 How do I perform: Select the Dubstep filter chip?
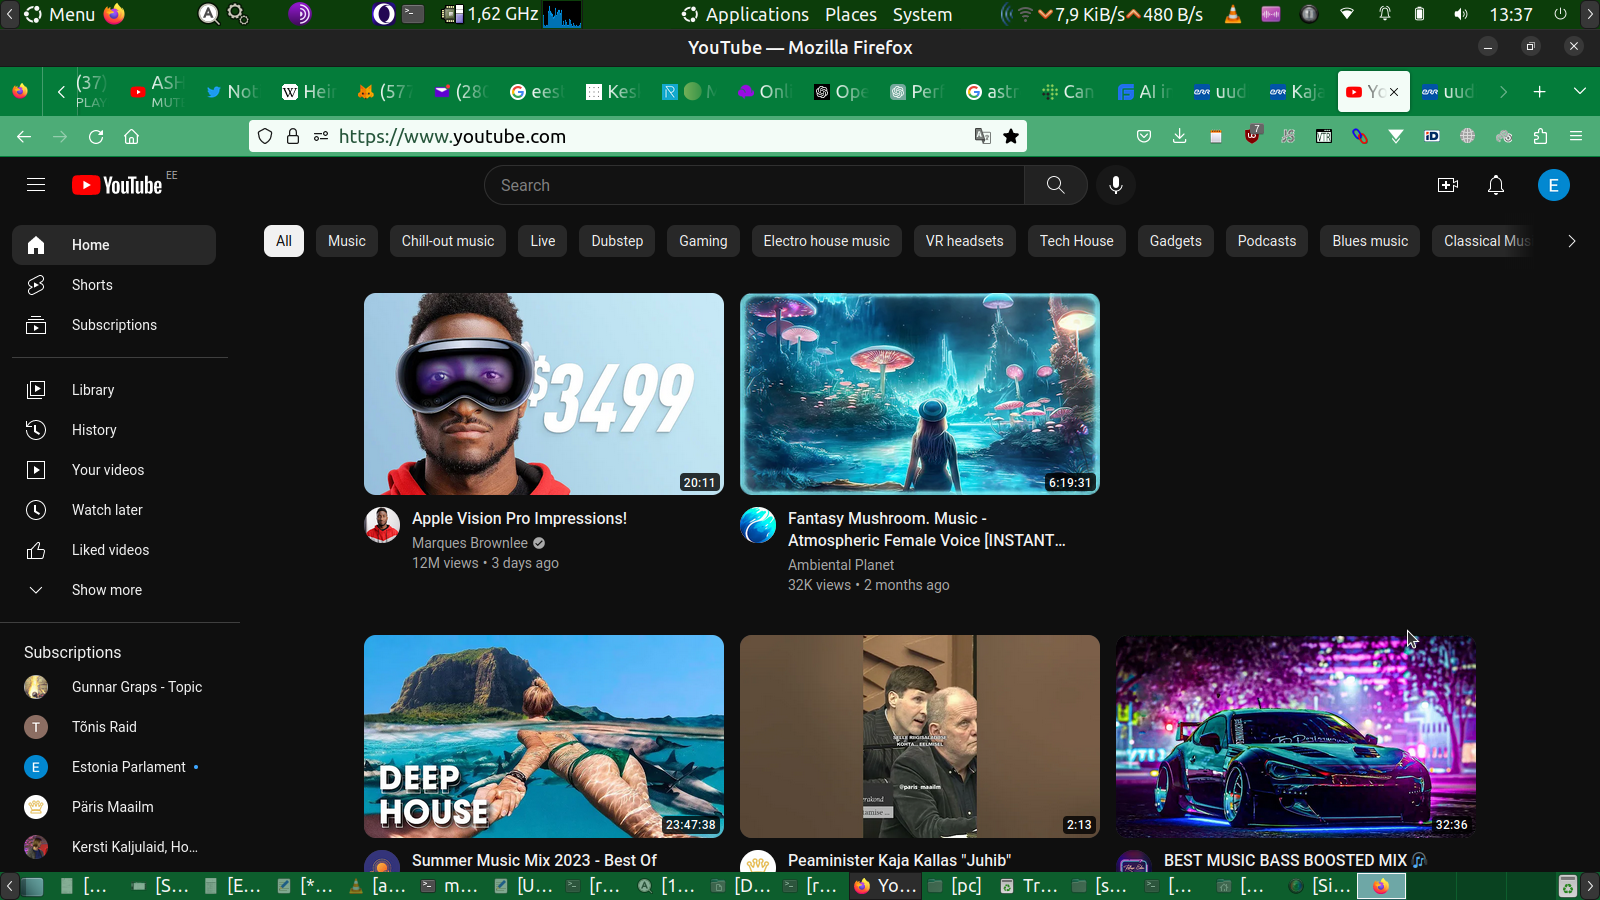coord(616,241)
